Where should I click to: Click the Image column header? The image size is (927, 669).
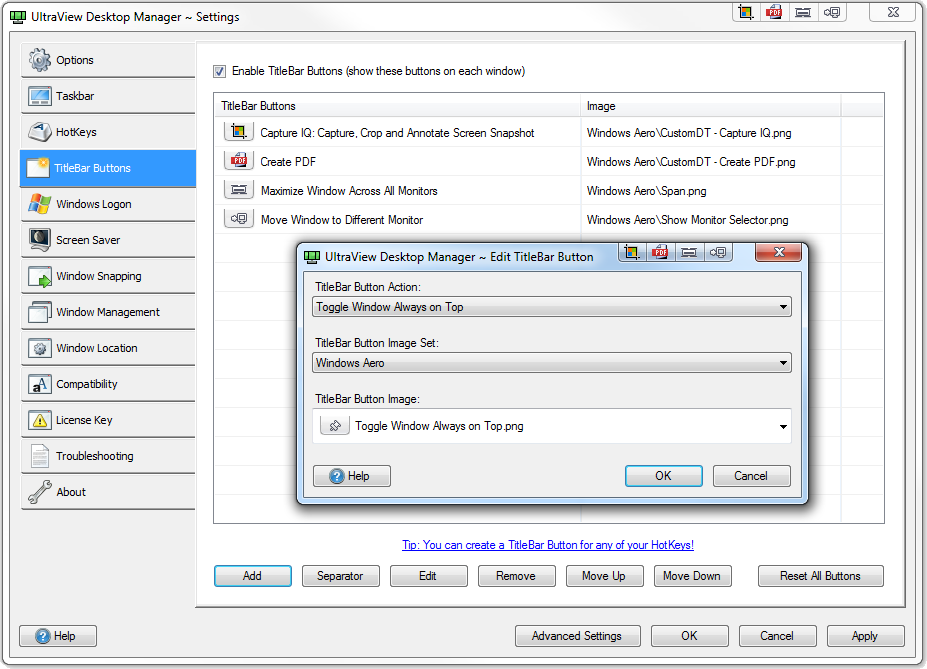711,106
